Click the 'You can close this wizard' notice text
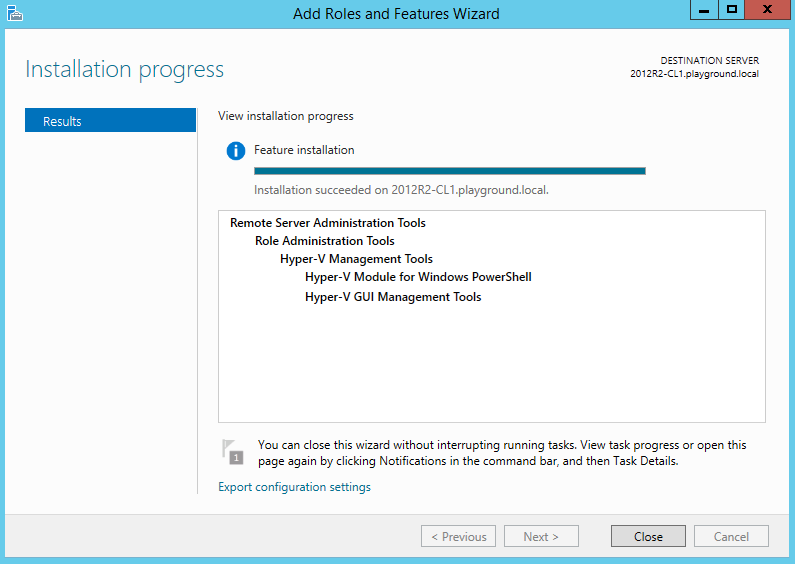This screenshot has height=564, width=795. [502, 453]
